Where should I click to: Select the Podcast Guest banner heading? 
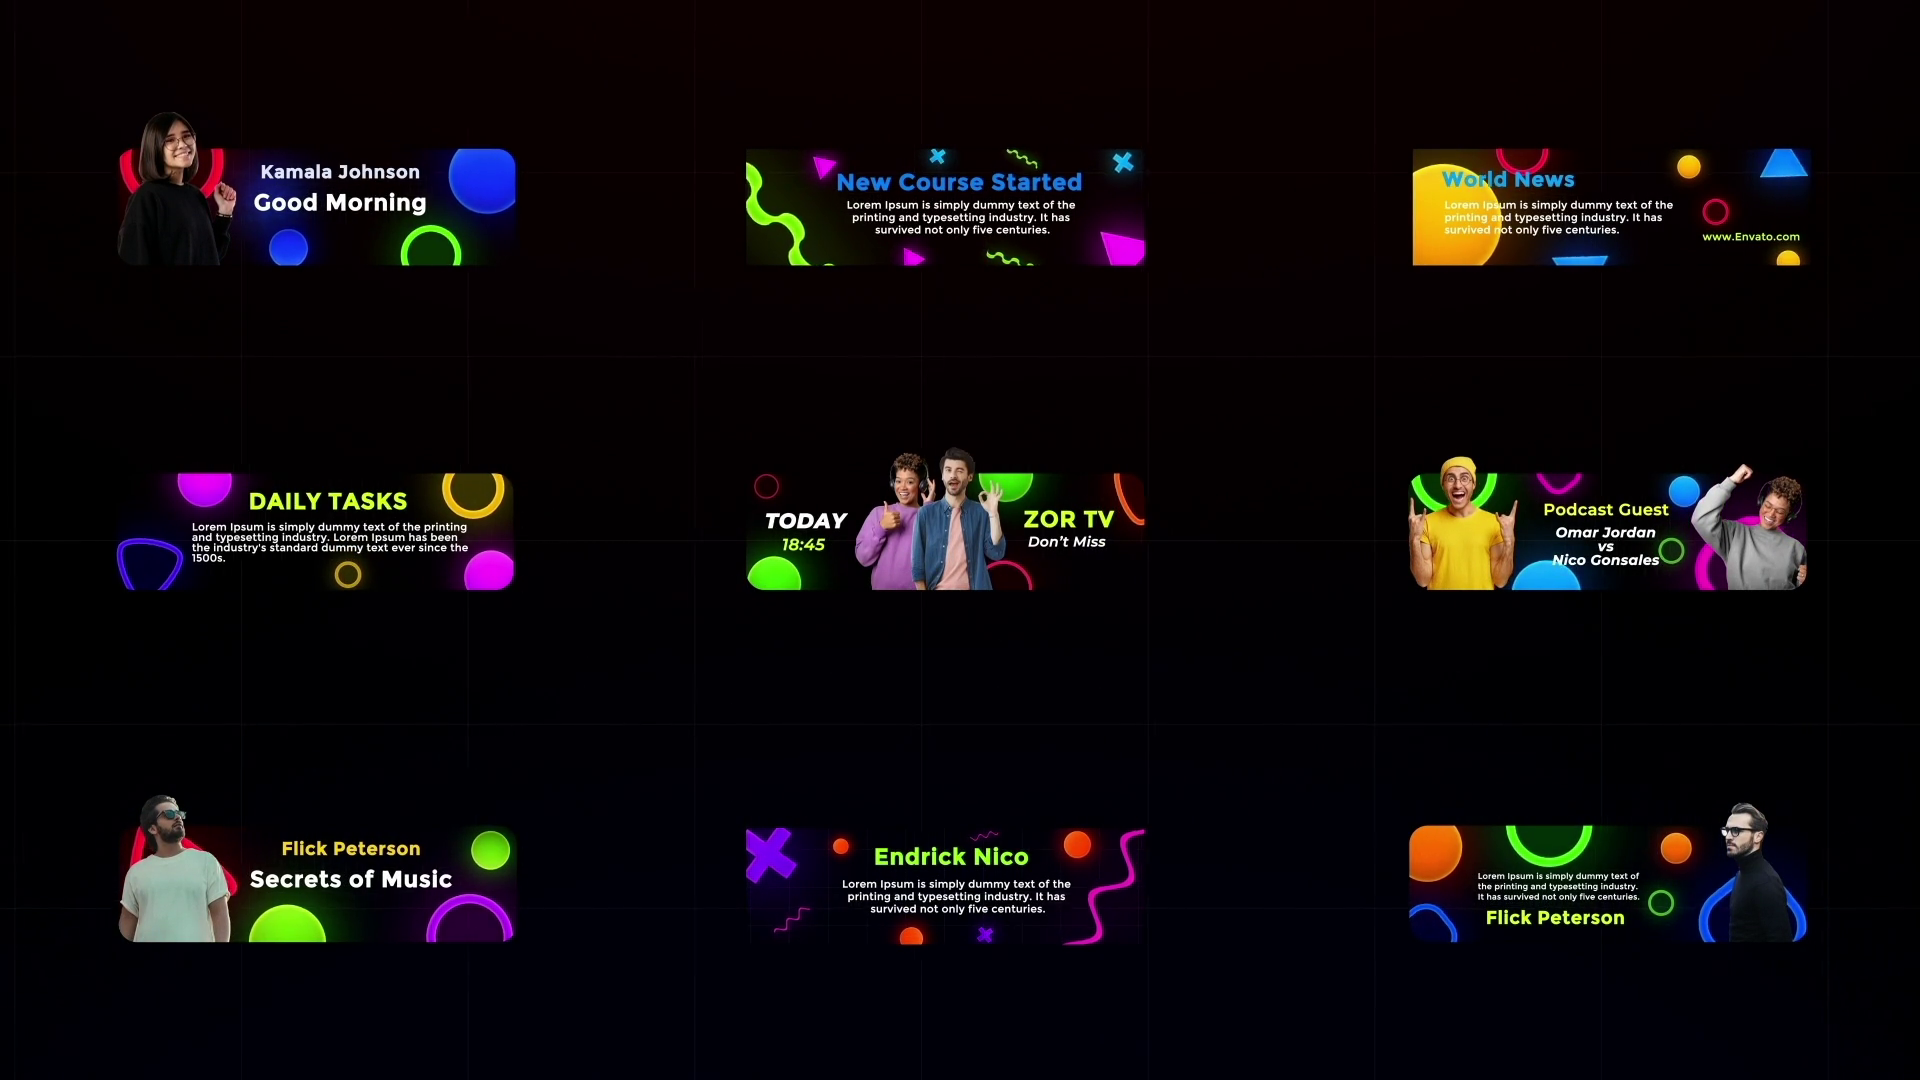(1605, 510)
